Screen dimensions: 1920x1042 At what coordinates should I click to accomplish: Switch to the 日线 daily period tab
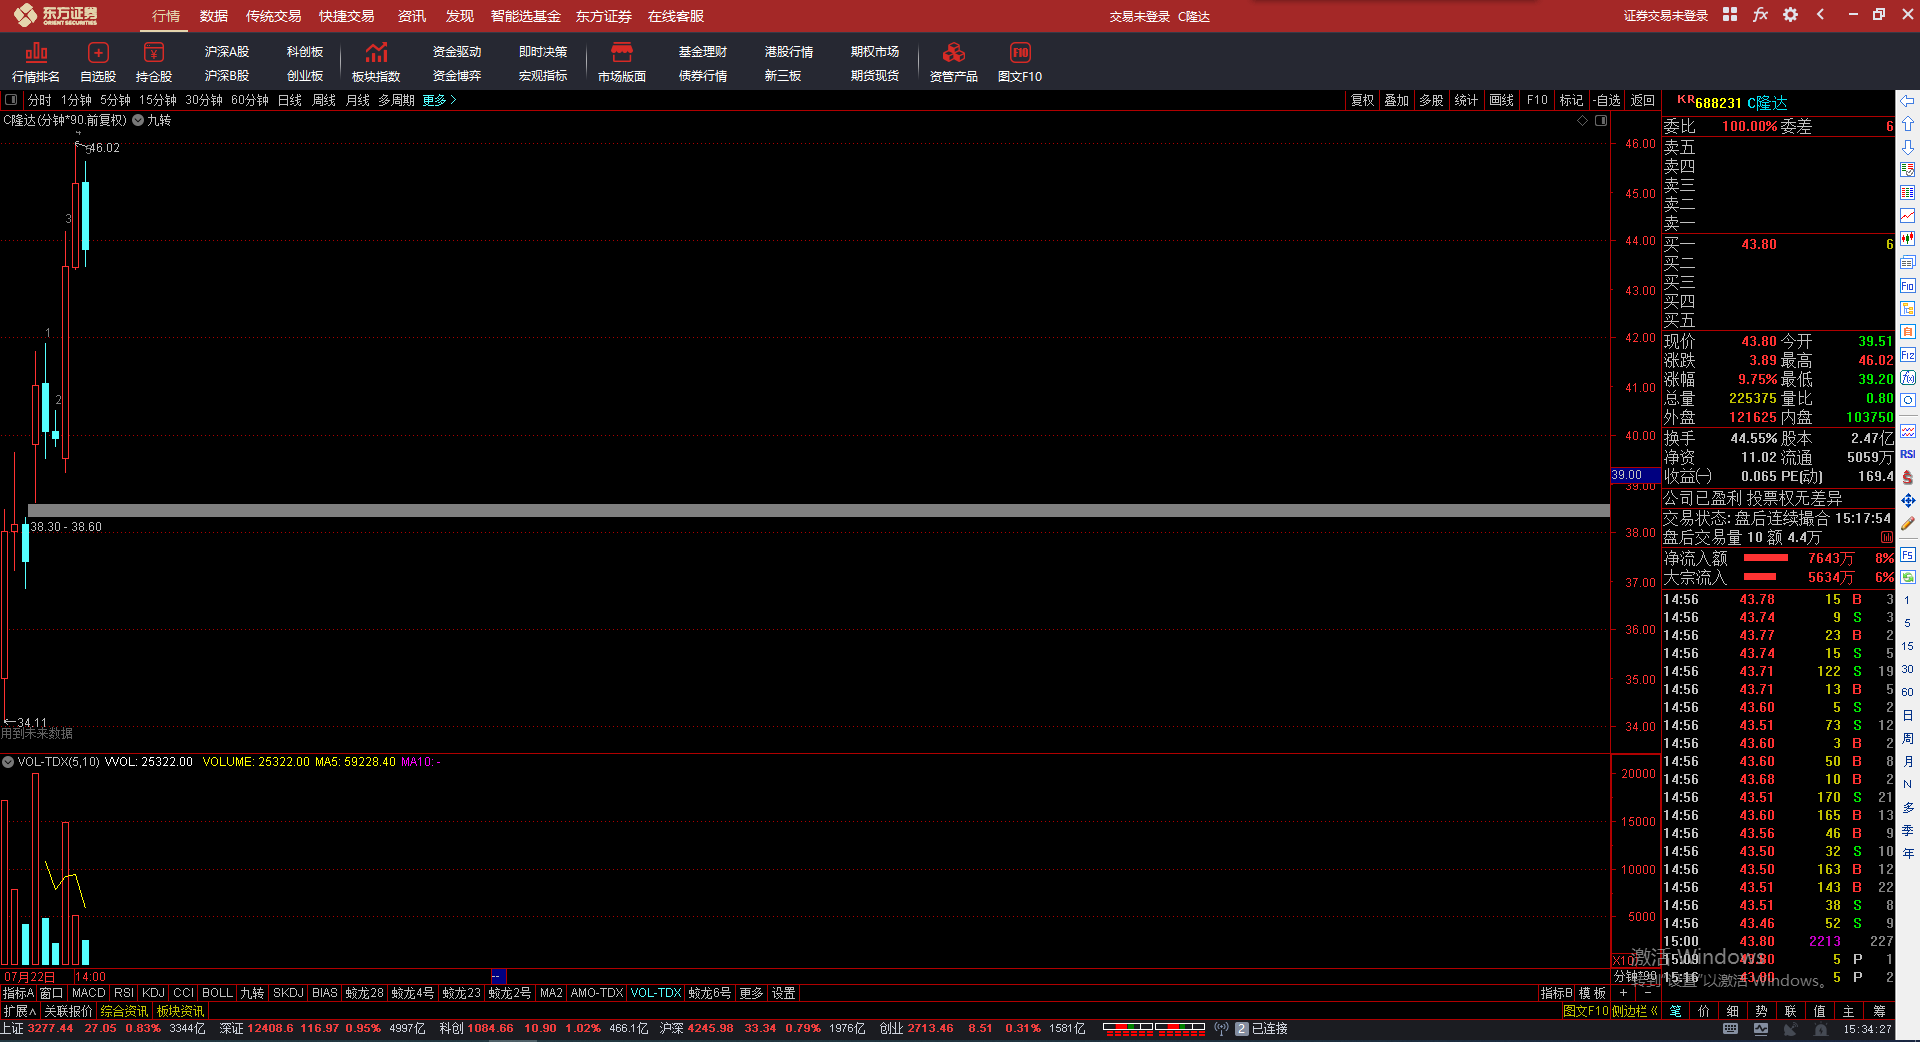pos(290,100)
